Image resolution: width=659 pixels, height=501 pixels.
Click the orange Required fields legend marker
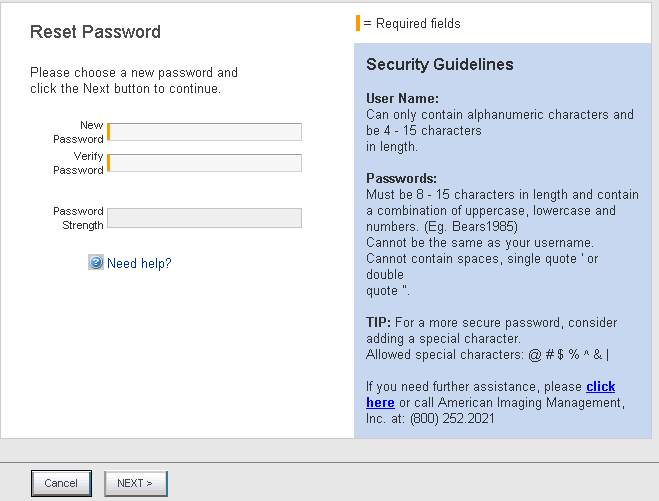358,23
